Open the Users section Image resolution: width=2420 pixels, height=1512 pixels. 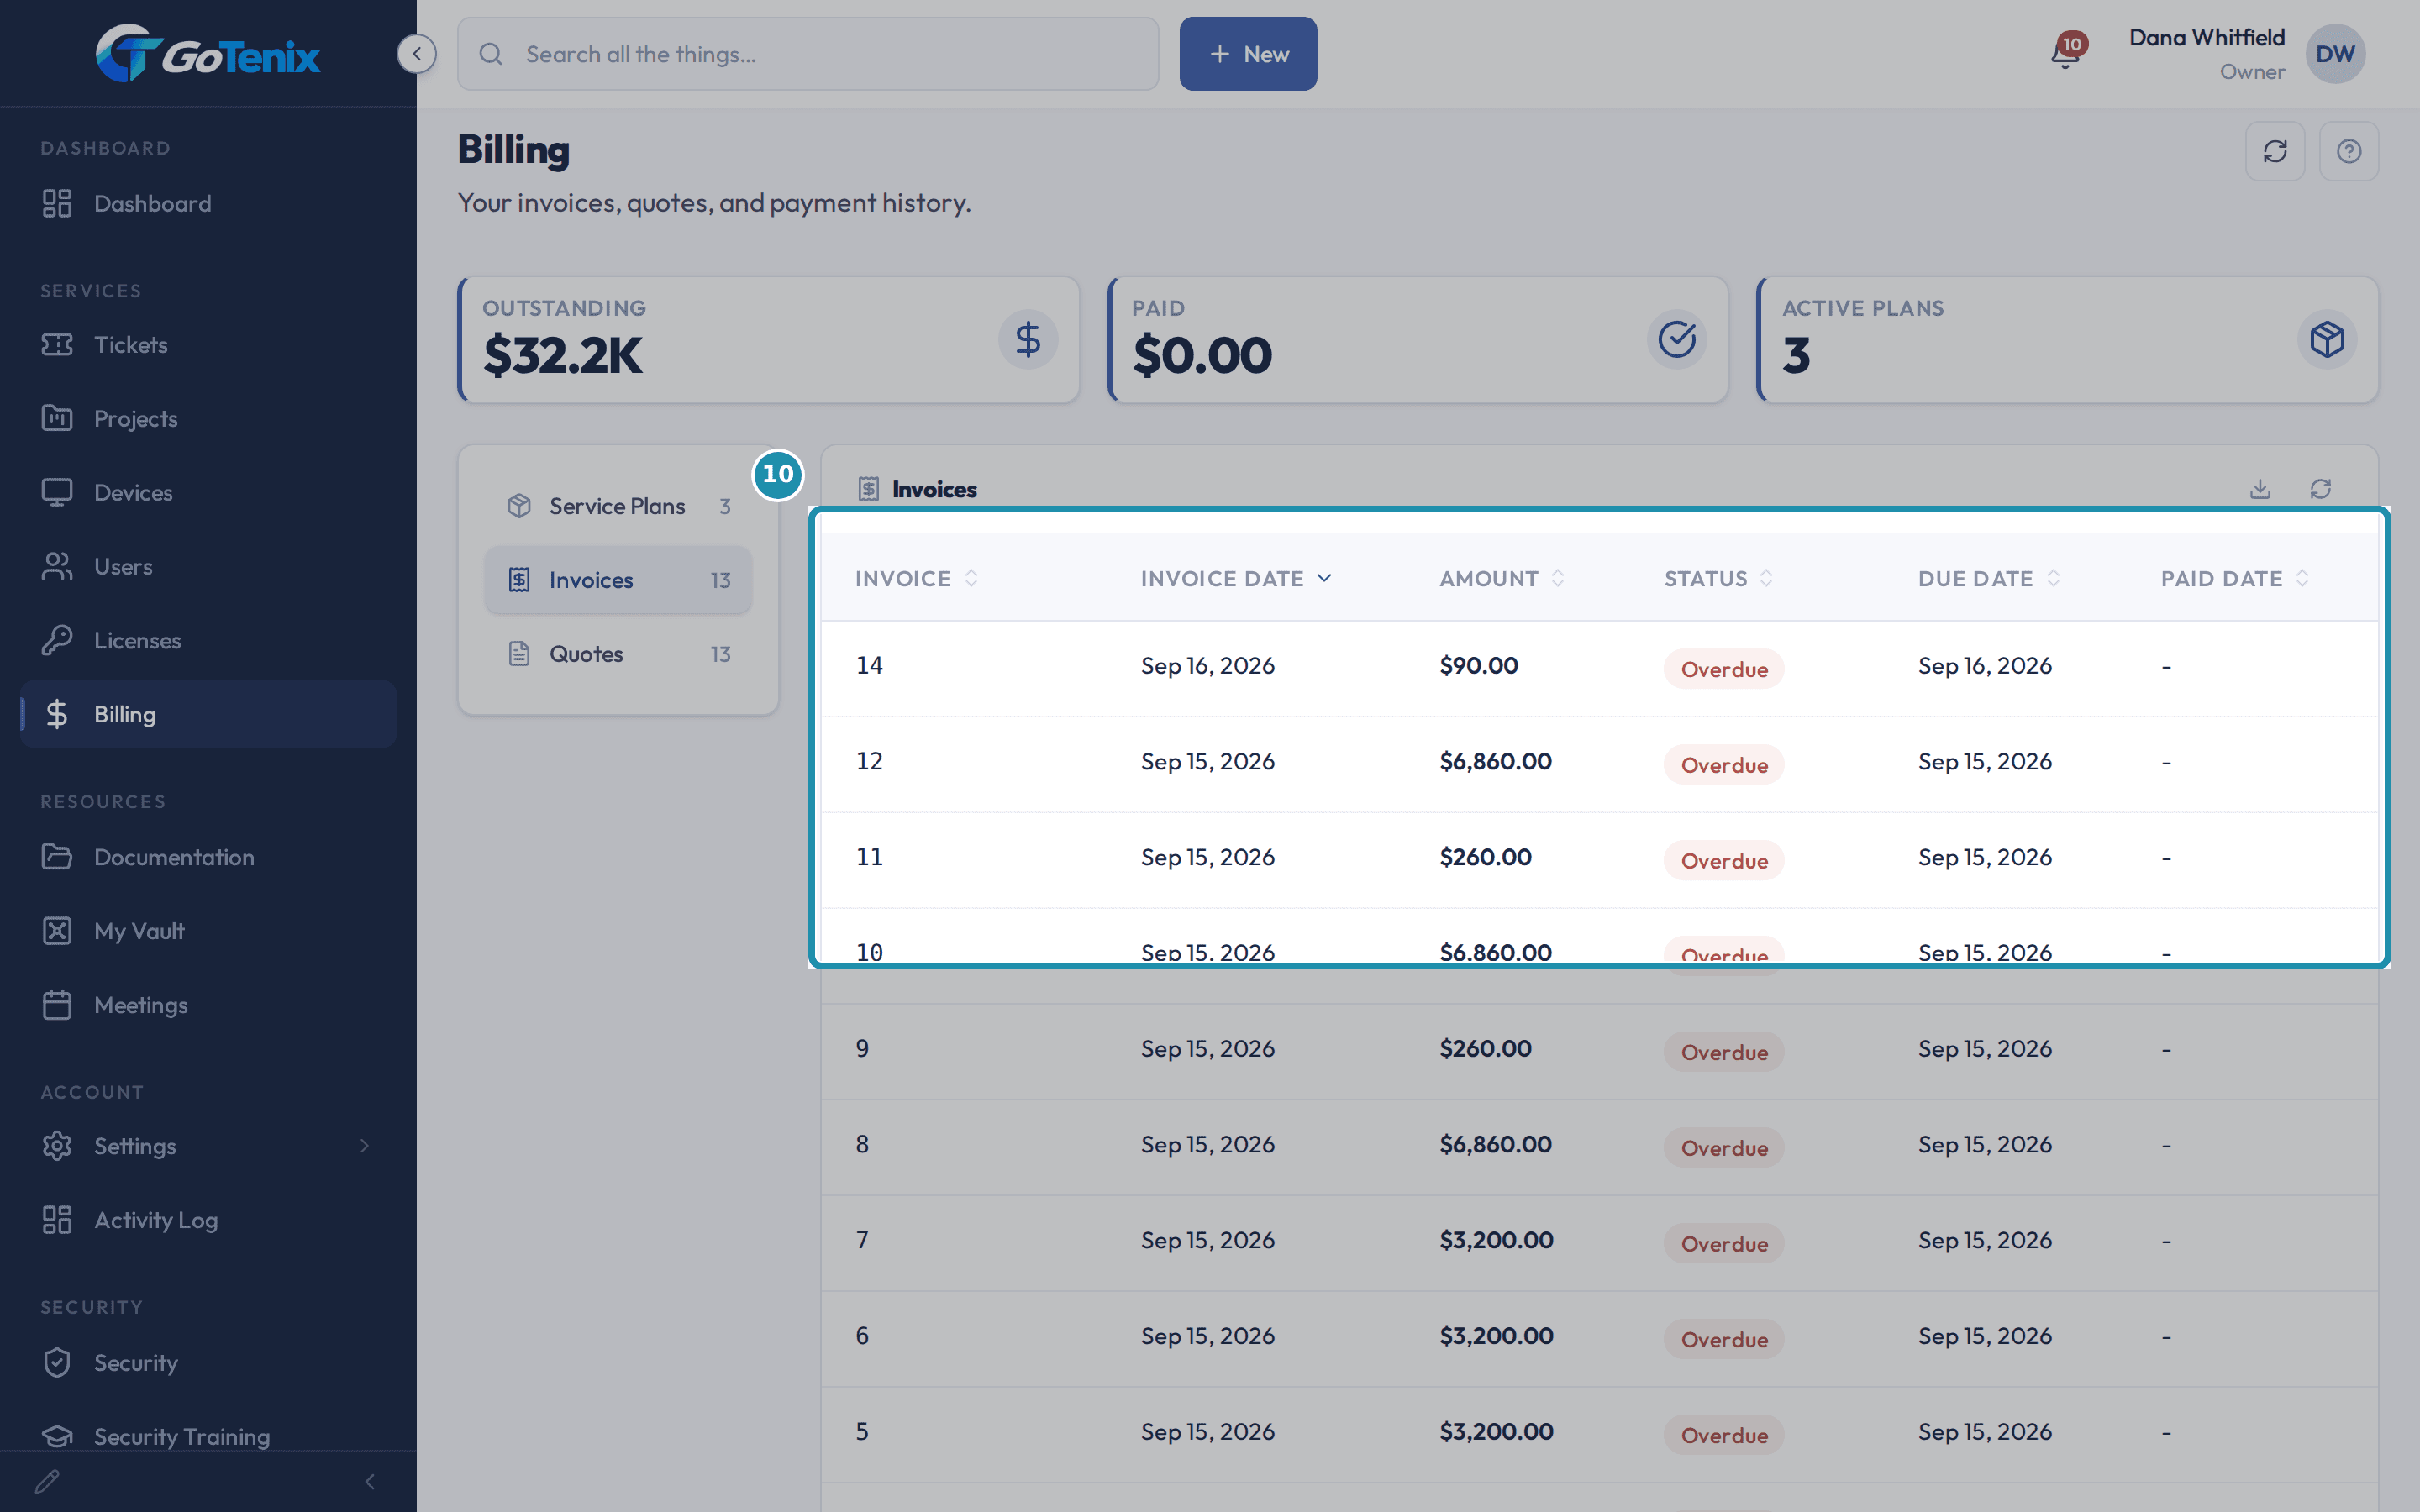pos(208,567)
